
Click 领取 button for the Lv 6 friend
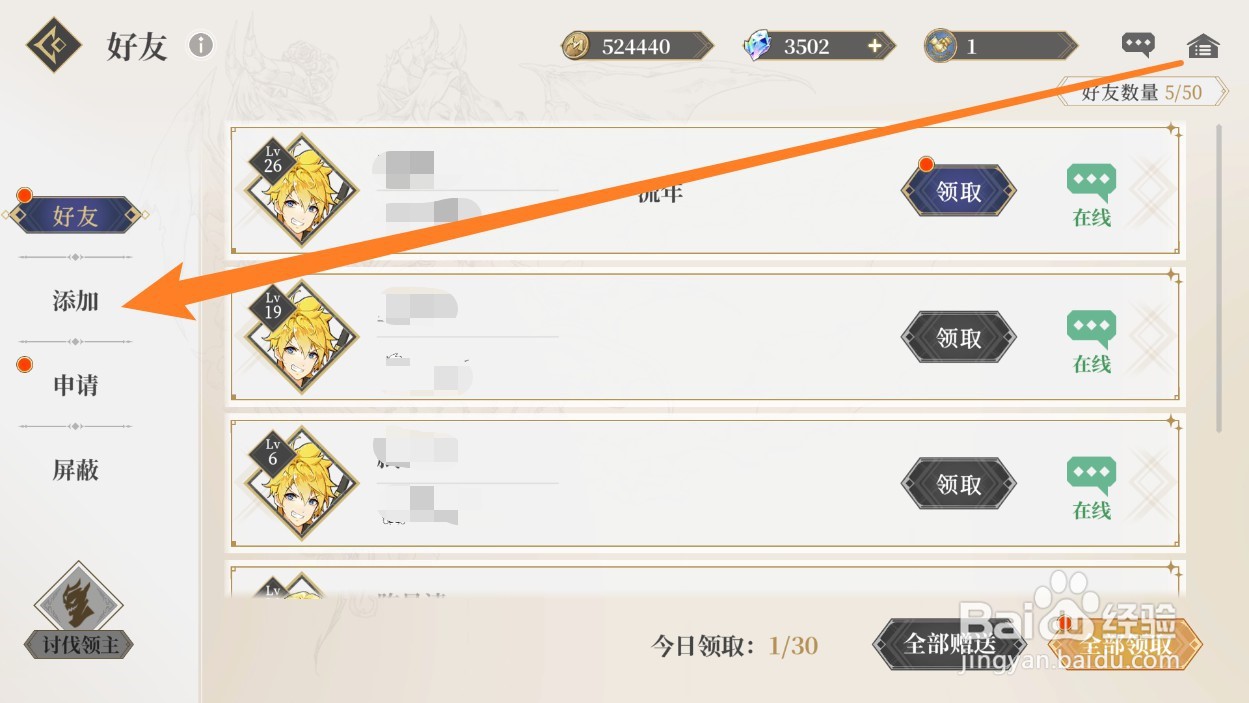[x=959, y=484]
